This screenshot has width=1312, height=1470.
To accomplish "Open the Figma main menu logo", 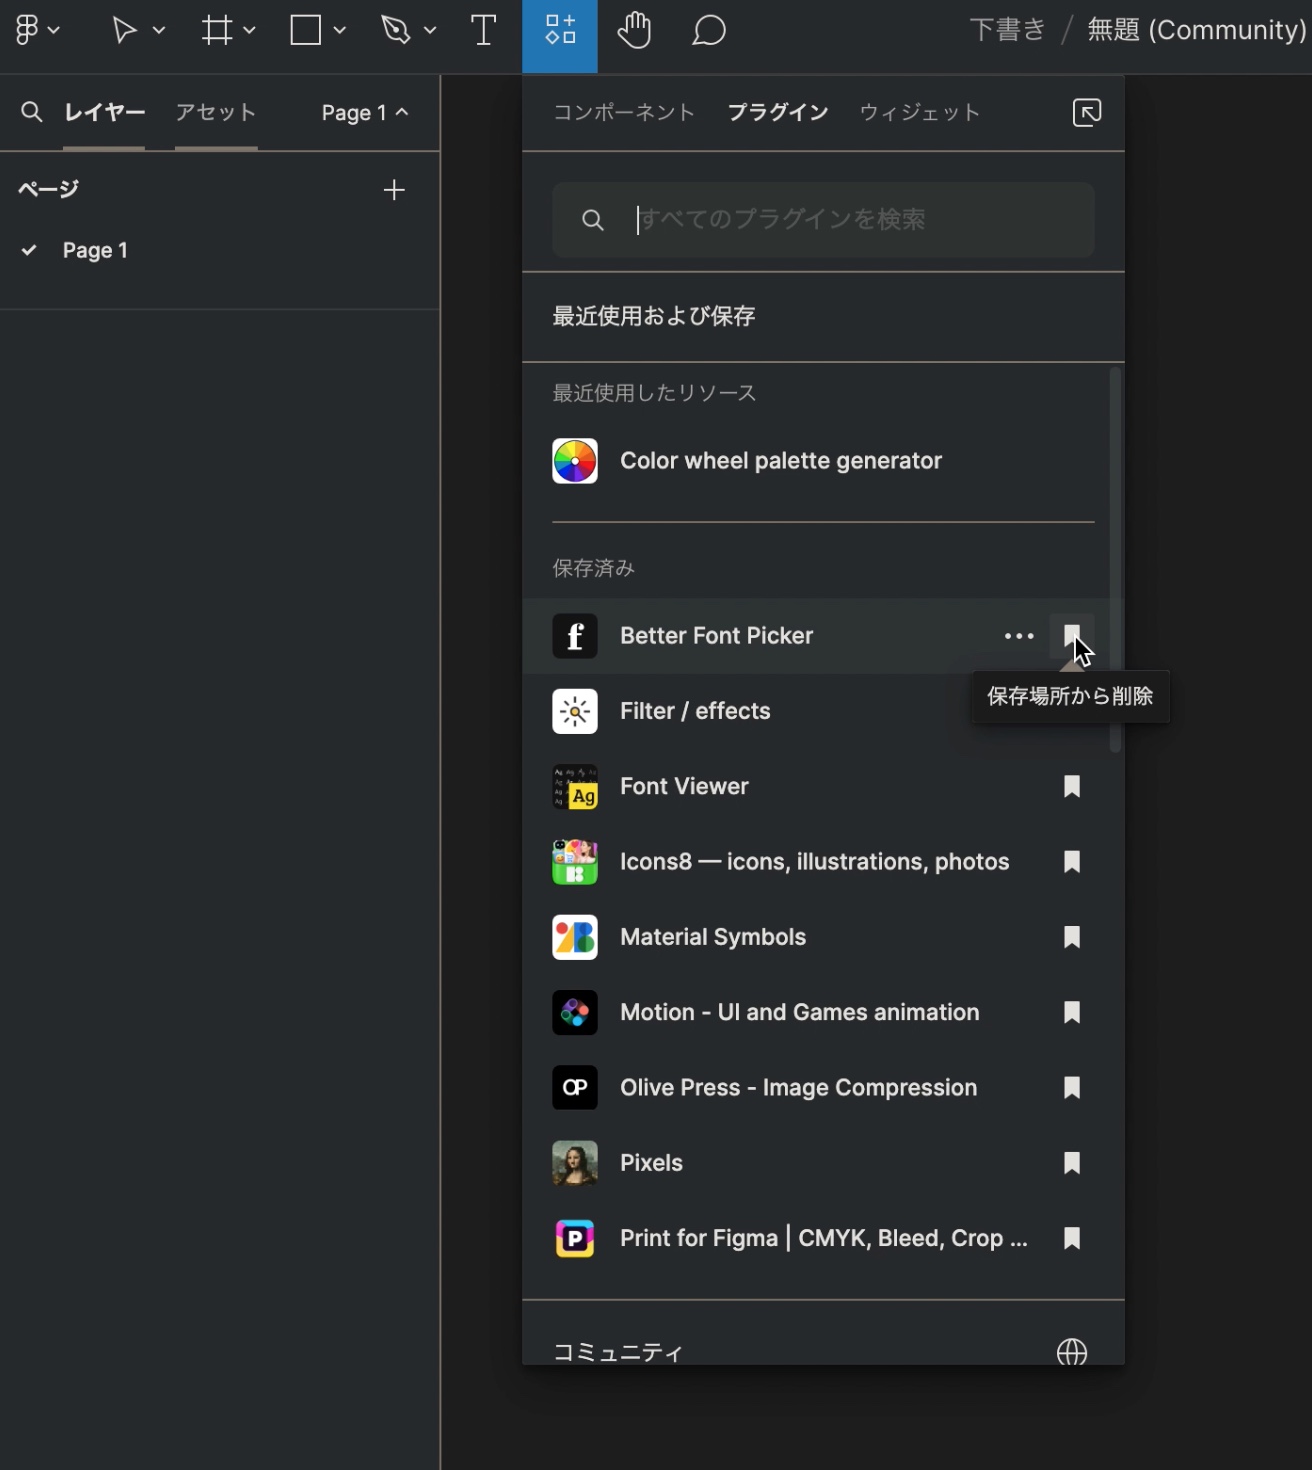I will (x=27, y=31).
